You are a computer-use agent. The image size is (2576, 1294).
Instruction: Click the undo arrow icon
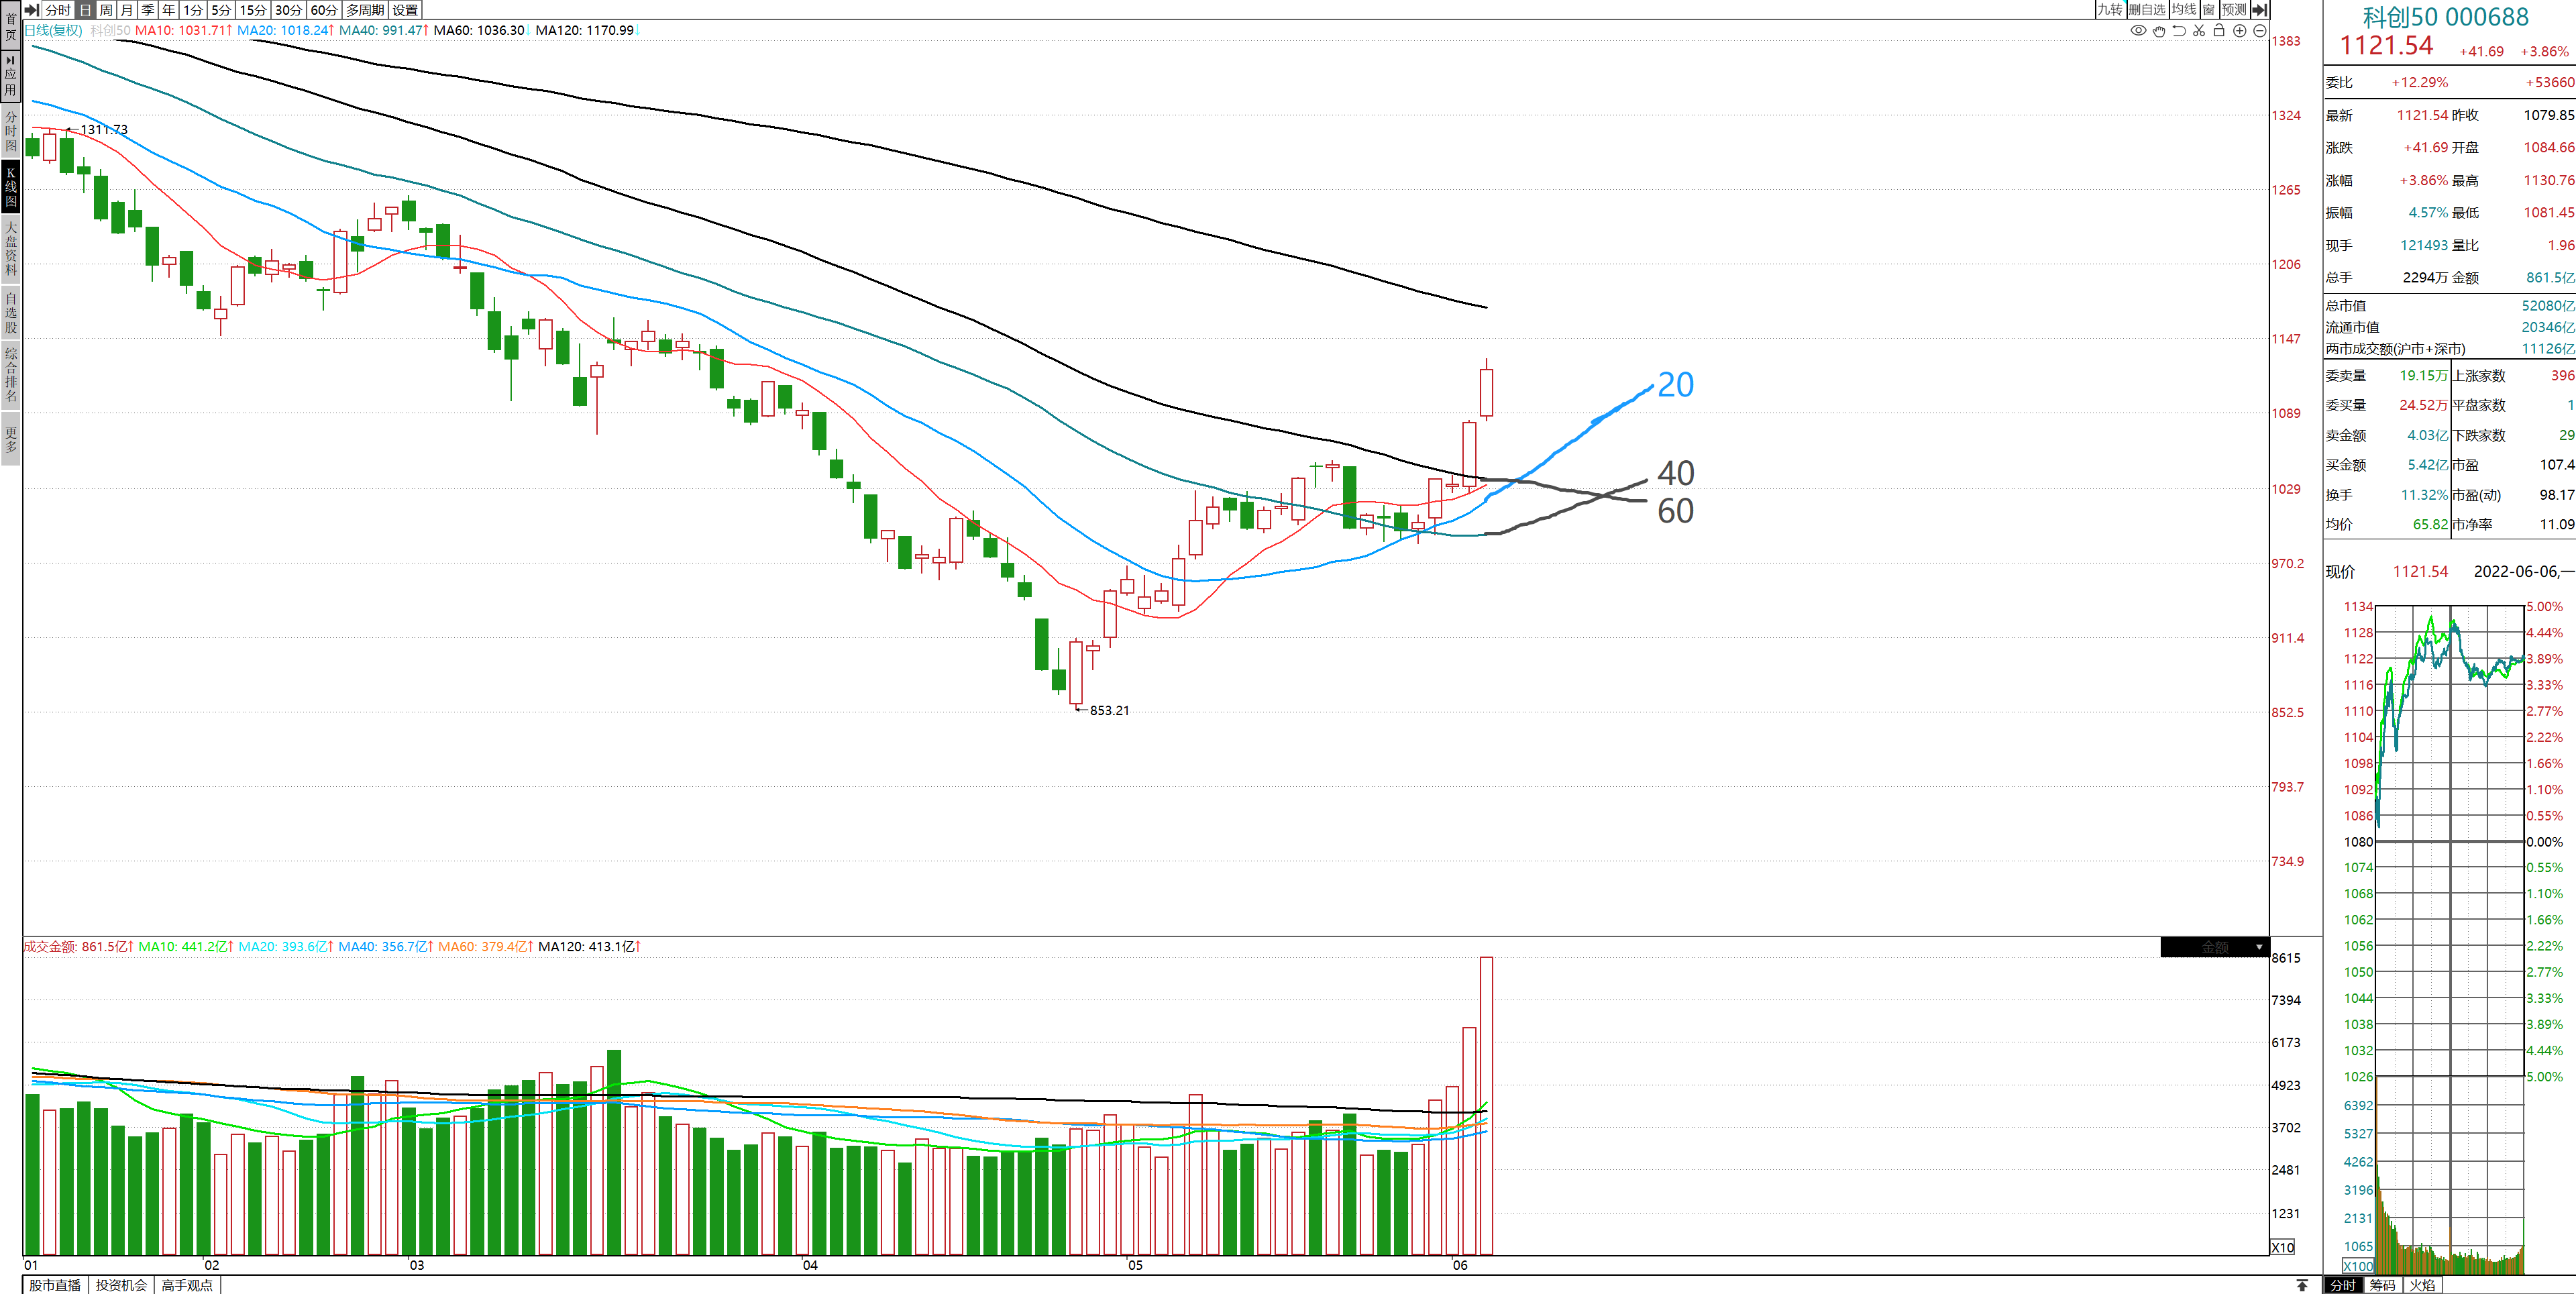[x=2179, y=31]
